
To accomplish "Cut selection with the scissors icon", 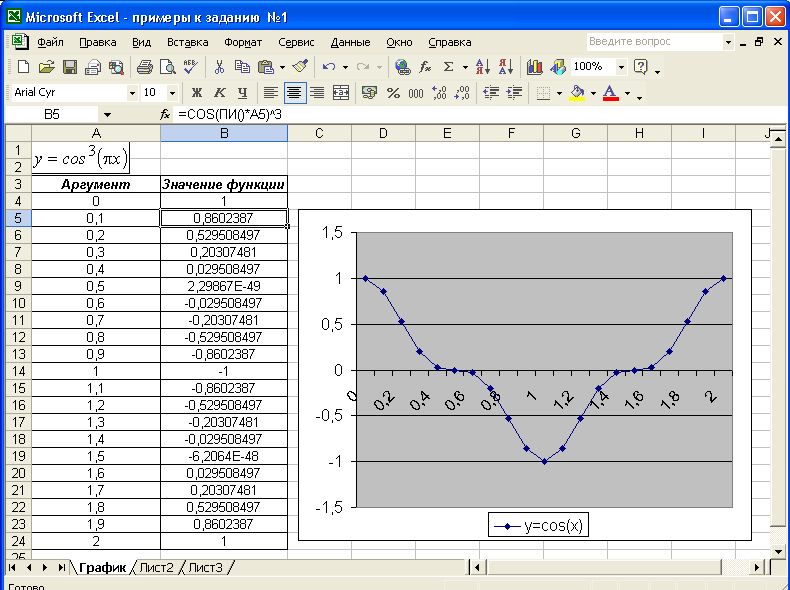I will [219, 67].
